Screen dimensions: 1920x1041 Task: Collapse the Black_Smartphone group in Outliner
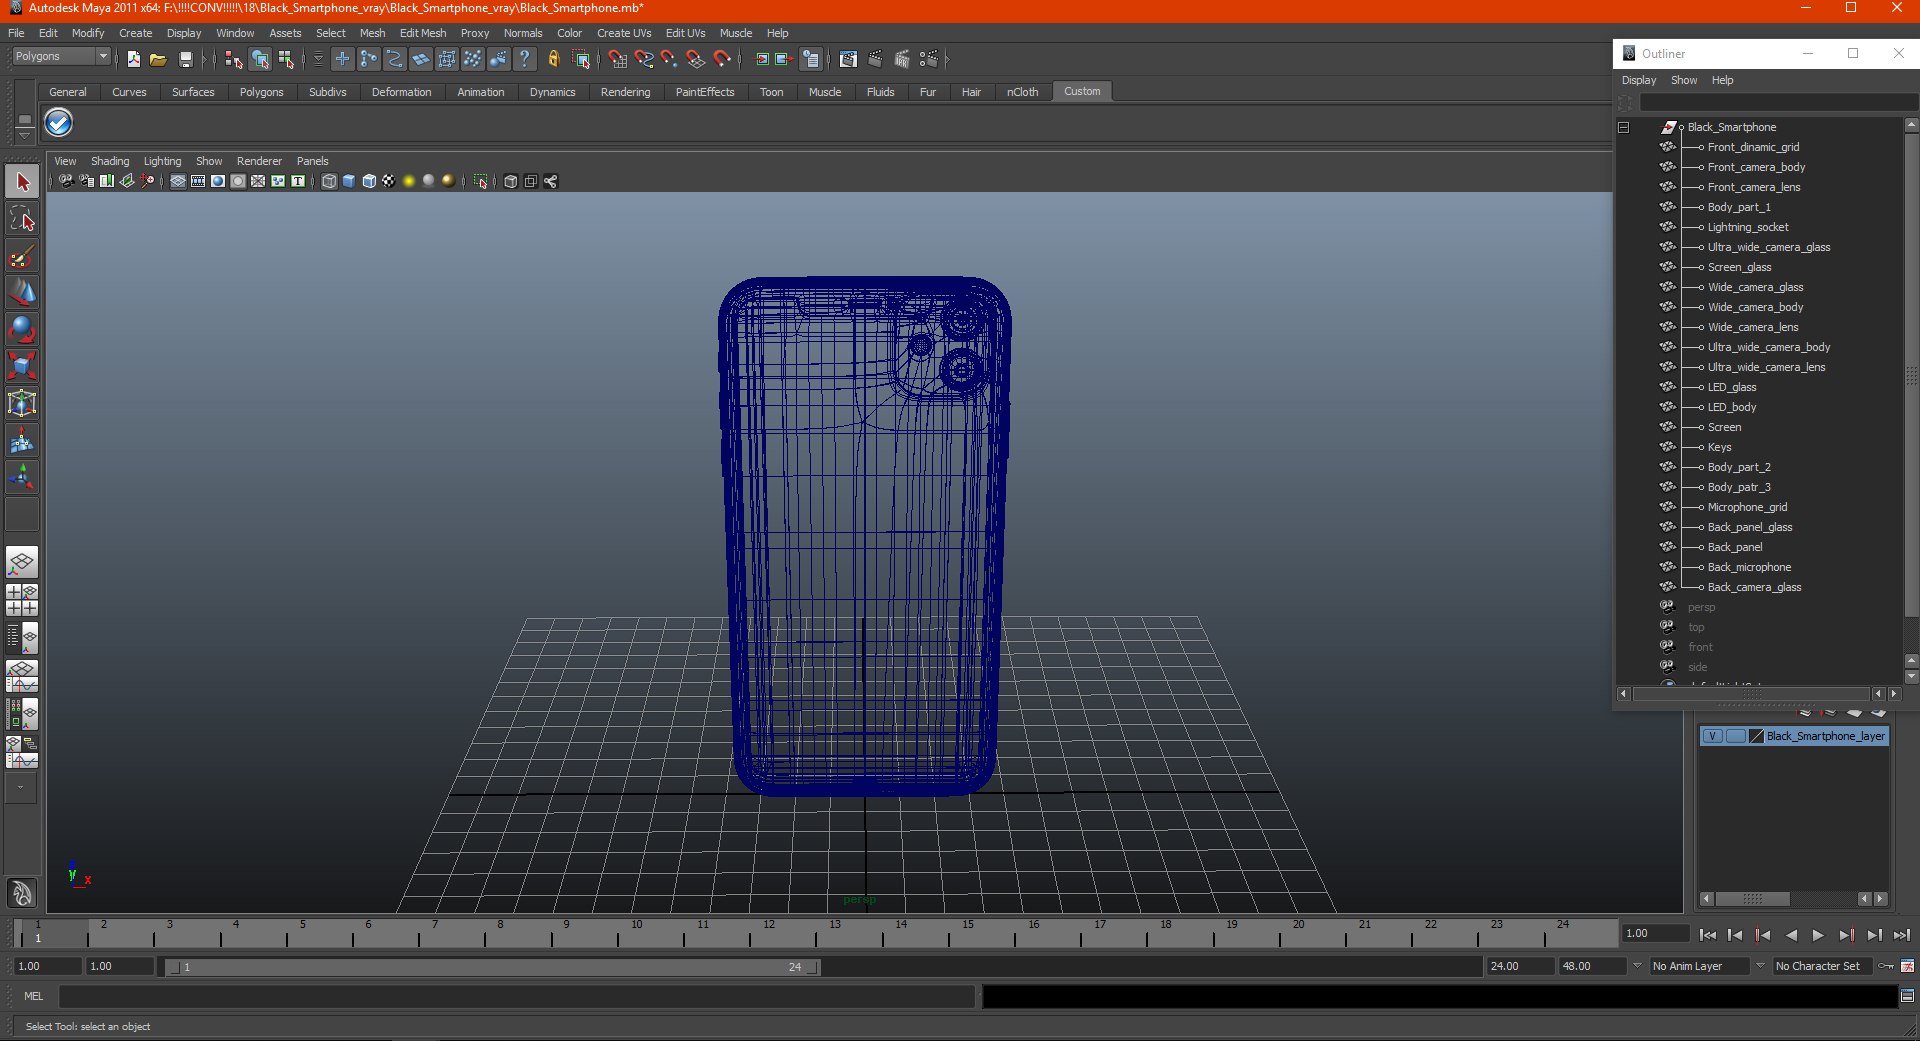click(x=1623, y=127)
